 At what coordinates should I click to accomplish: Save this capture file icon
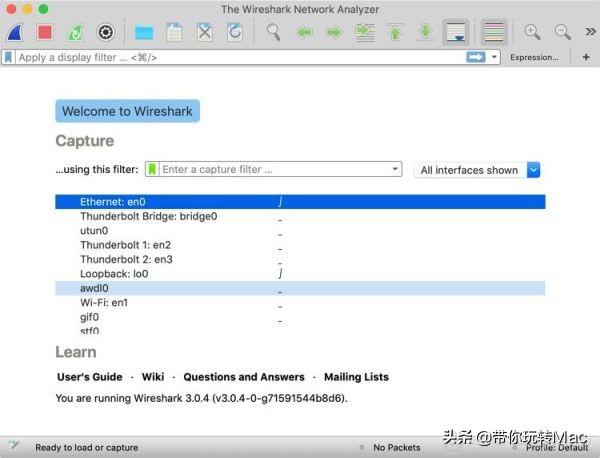tap(174, 32)
